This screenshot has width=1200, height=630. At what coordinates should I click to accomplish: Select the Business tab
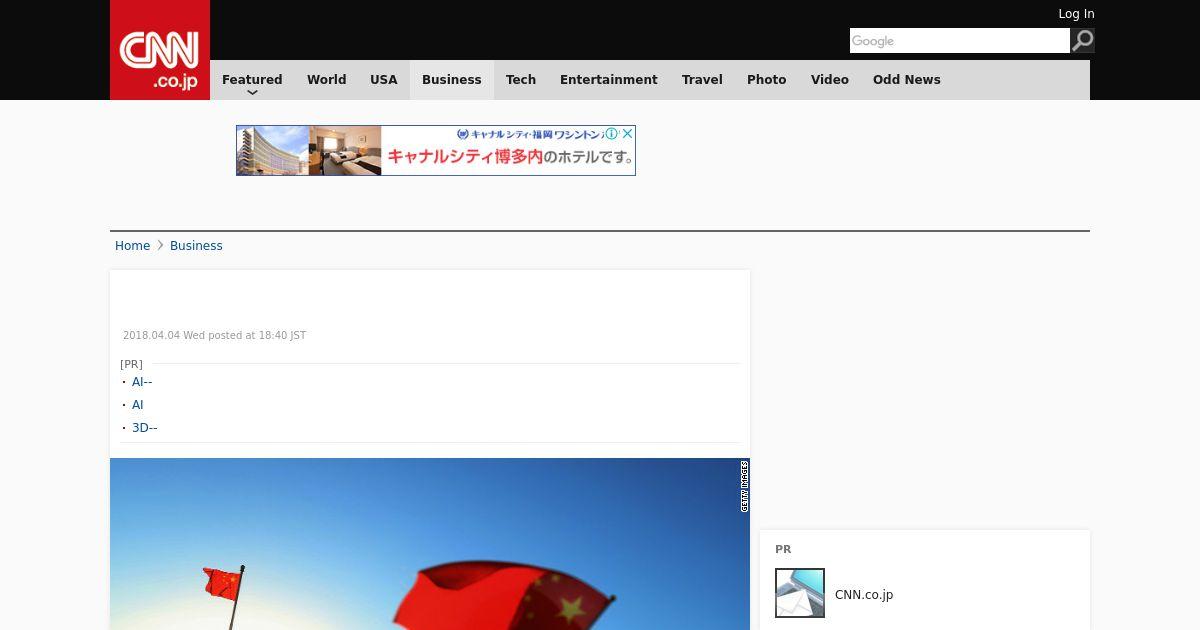[x=452, y=79]
